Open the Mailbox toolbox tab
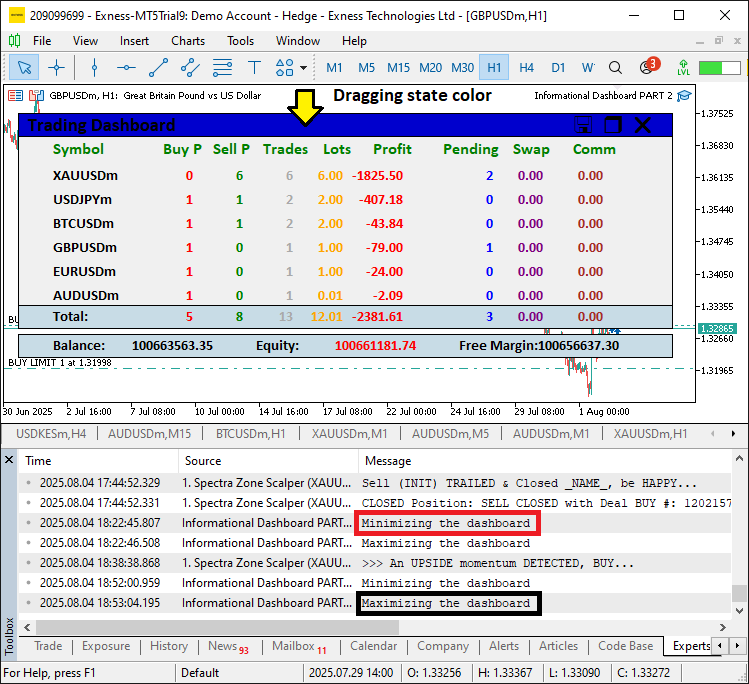This screenshot has width=749, height=684. pos(299,646)
